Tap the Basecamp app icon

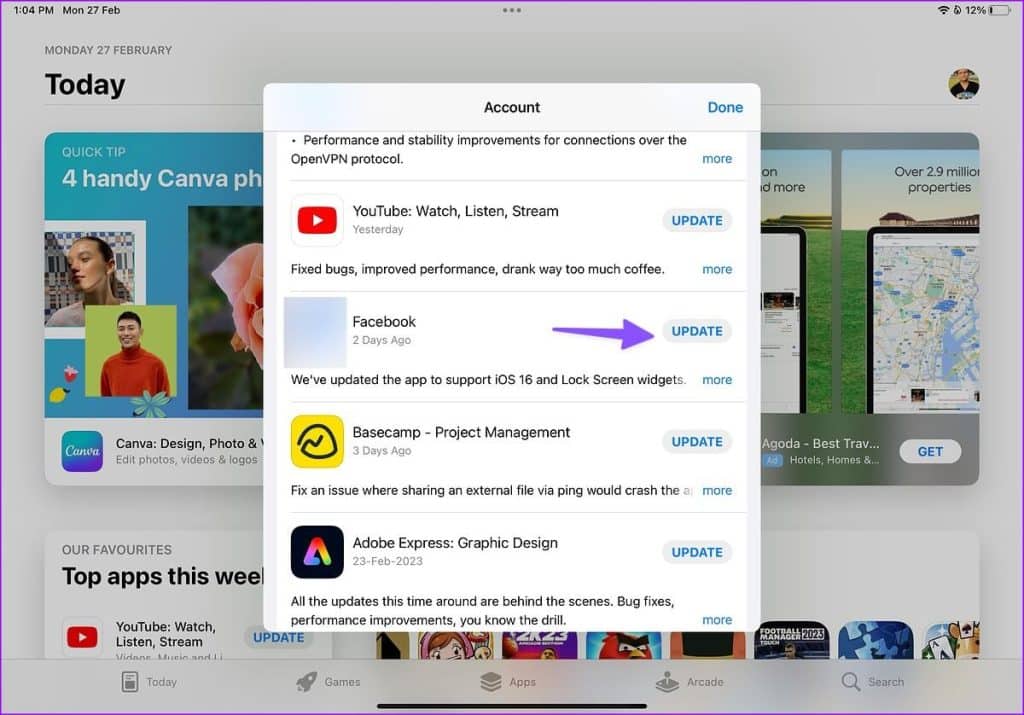tap(317, 441)
